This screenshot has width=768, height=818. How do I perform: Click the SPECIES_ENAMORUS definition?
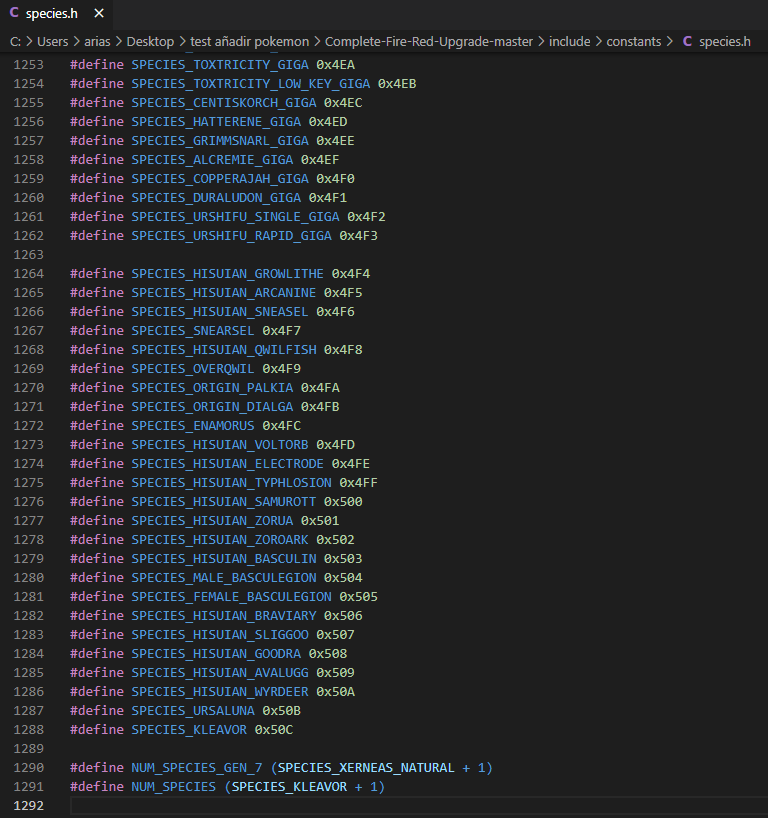pos(192,426)
